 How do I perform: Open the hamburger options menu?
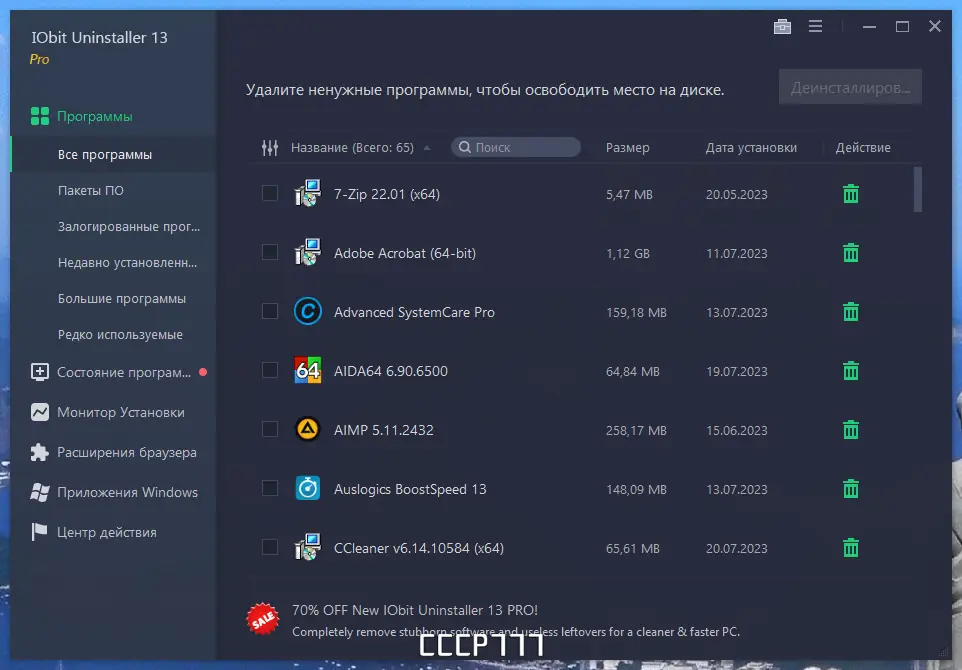(x=815, y=26)
